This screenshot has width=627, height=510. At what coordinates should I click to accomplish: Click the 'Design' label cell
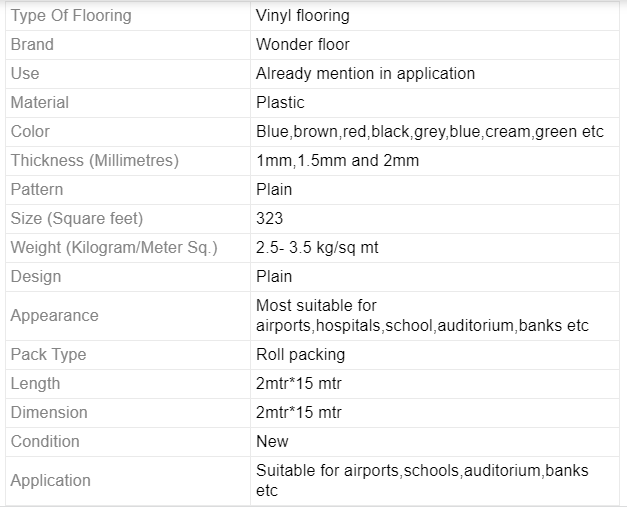coord(128,277)
